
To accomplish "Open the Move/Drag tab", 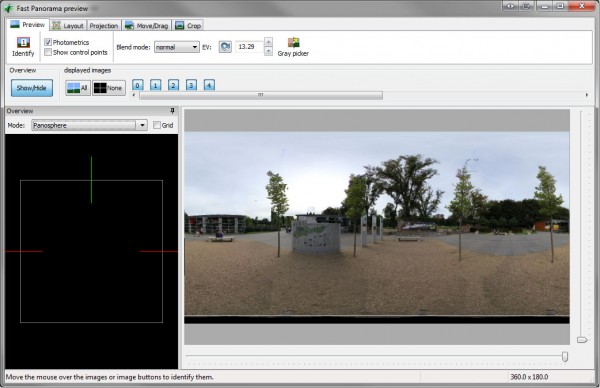I will pos(147,26).
